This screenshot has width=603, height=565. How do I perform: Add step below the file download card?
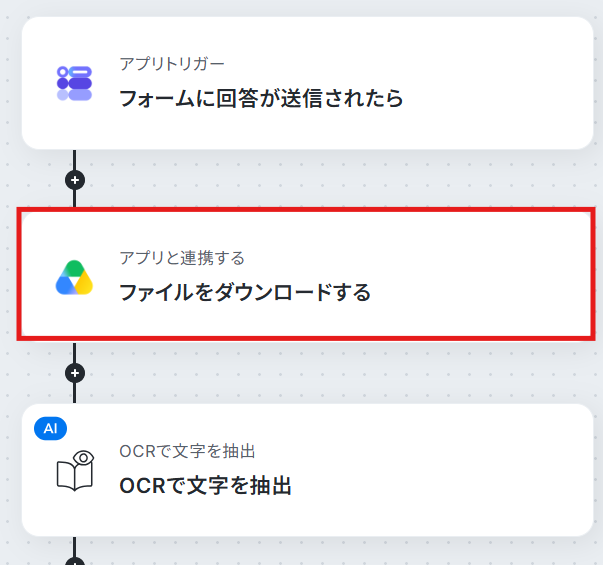pyautogui.click(x=75, y=373)
